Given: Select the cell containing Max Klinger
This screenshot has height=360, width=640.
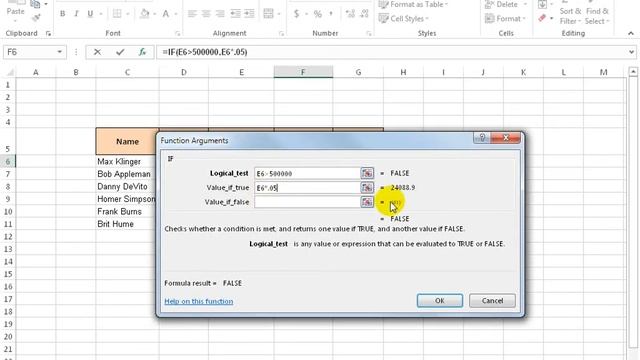Looking at the screenshot, I should point(127,161).
